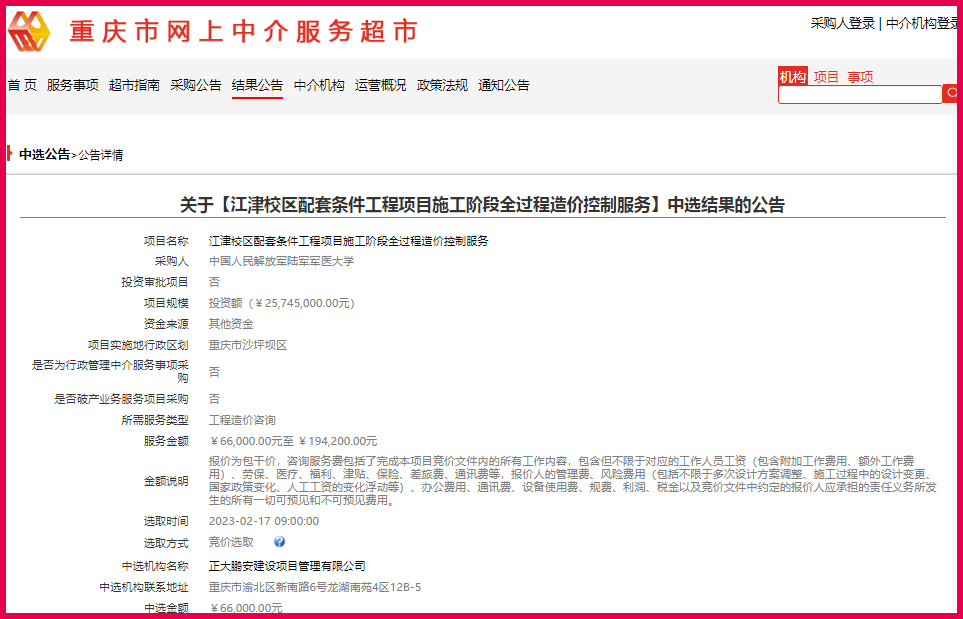Open the 政策法规 menu item
The height and width of the screenshot is (619, 963).
[442, 85]
